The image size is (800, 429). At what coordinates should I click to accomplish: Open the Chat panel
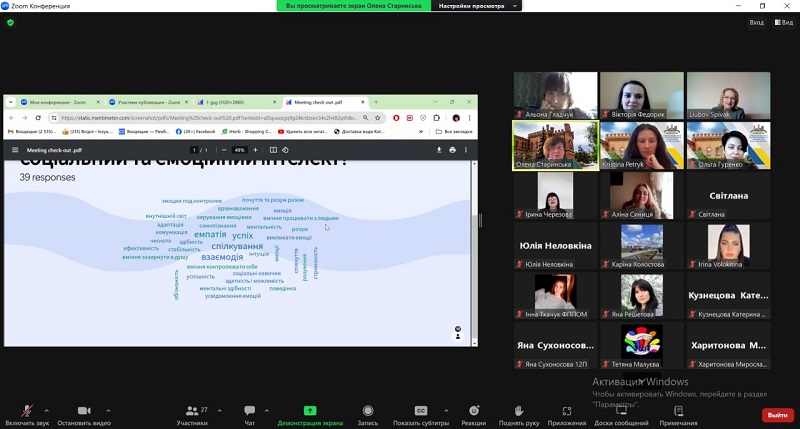[x=249, y=411]
